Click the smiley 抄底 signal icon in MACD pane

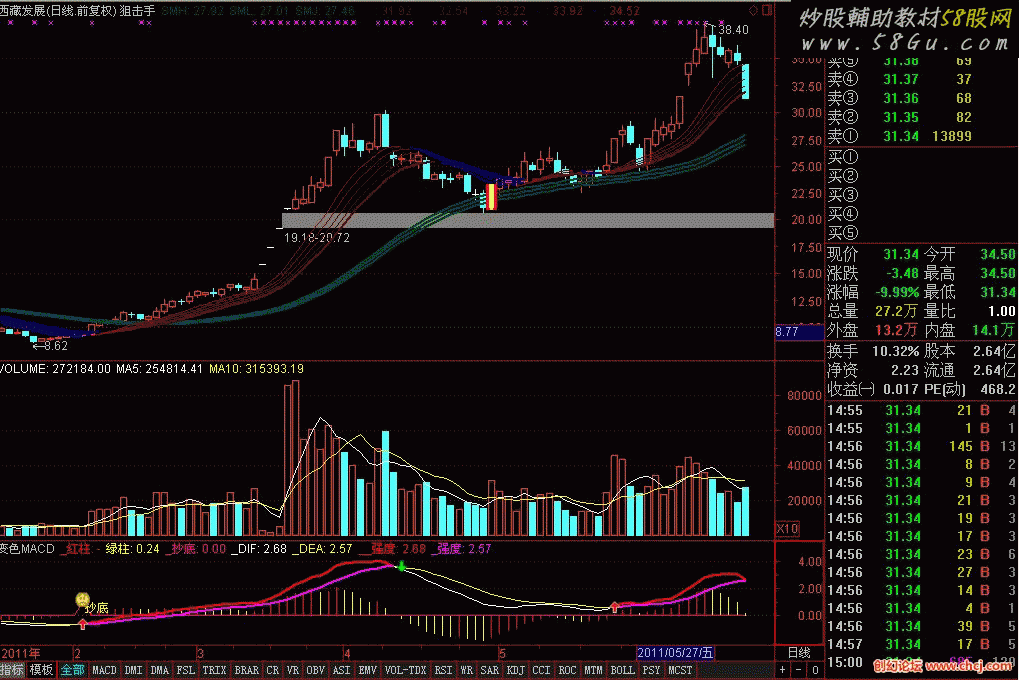82,599
